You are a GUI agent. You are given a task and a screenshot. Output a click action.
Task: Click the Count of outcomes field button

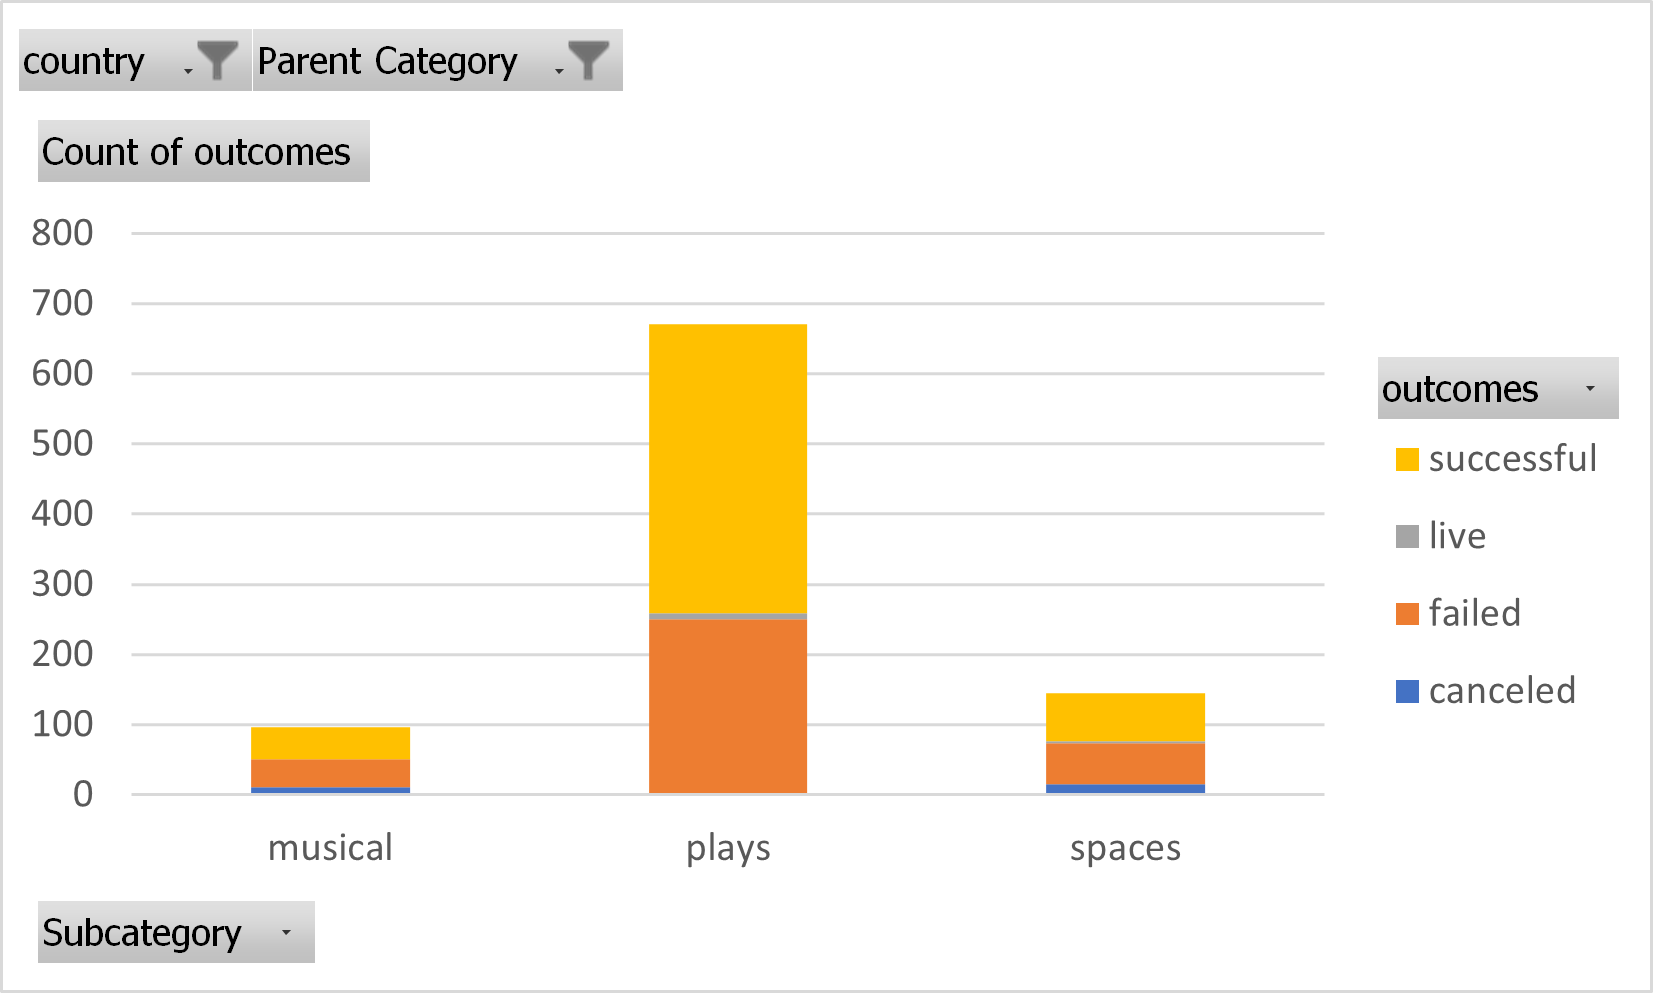pos(202,152)
